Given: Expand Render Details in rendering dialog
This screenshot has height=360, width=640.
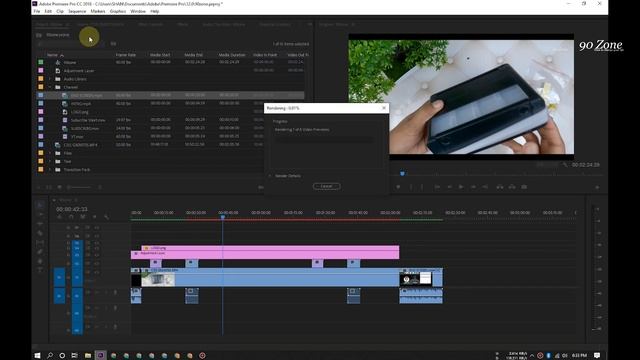Looking at the screenshot, I should [x=270, y=176].
